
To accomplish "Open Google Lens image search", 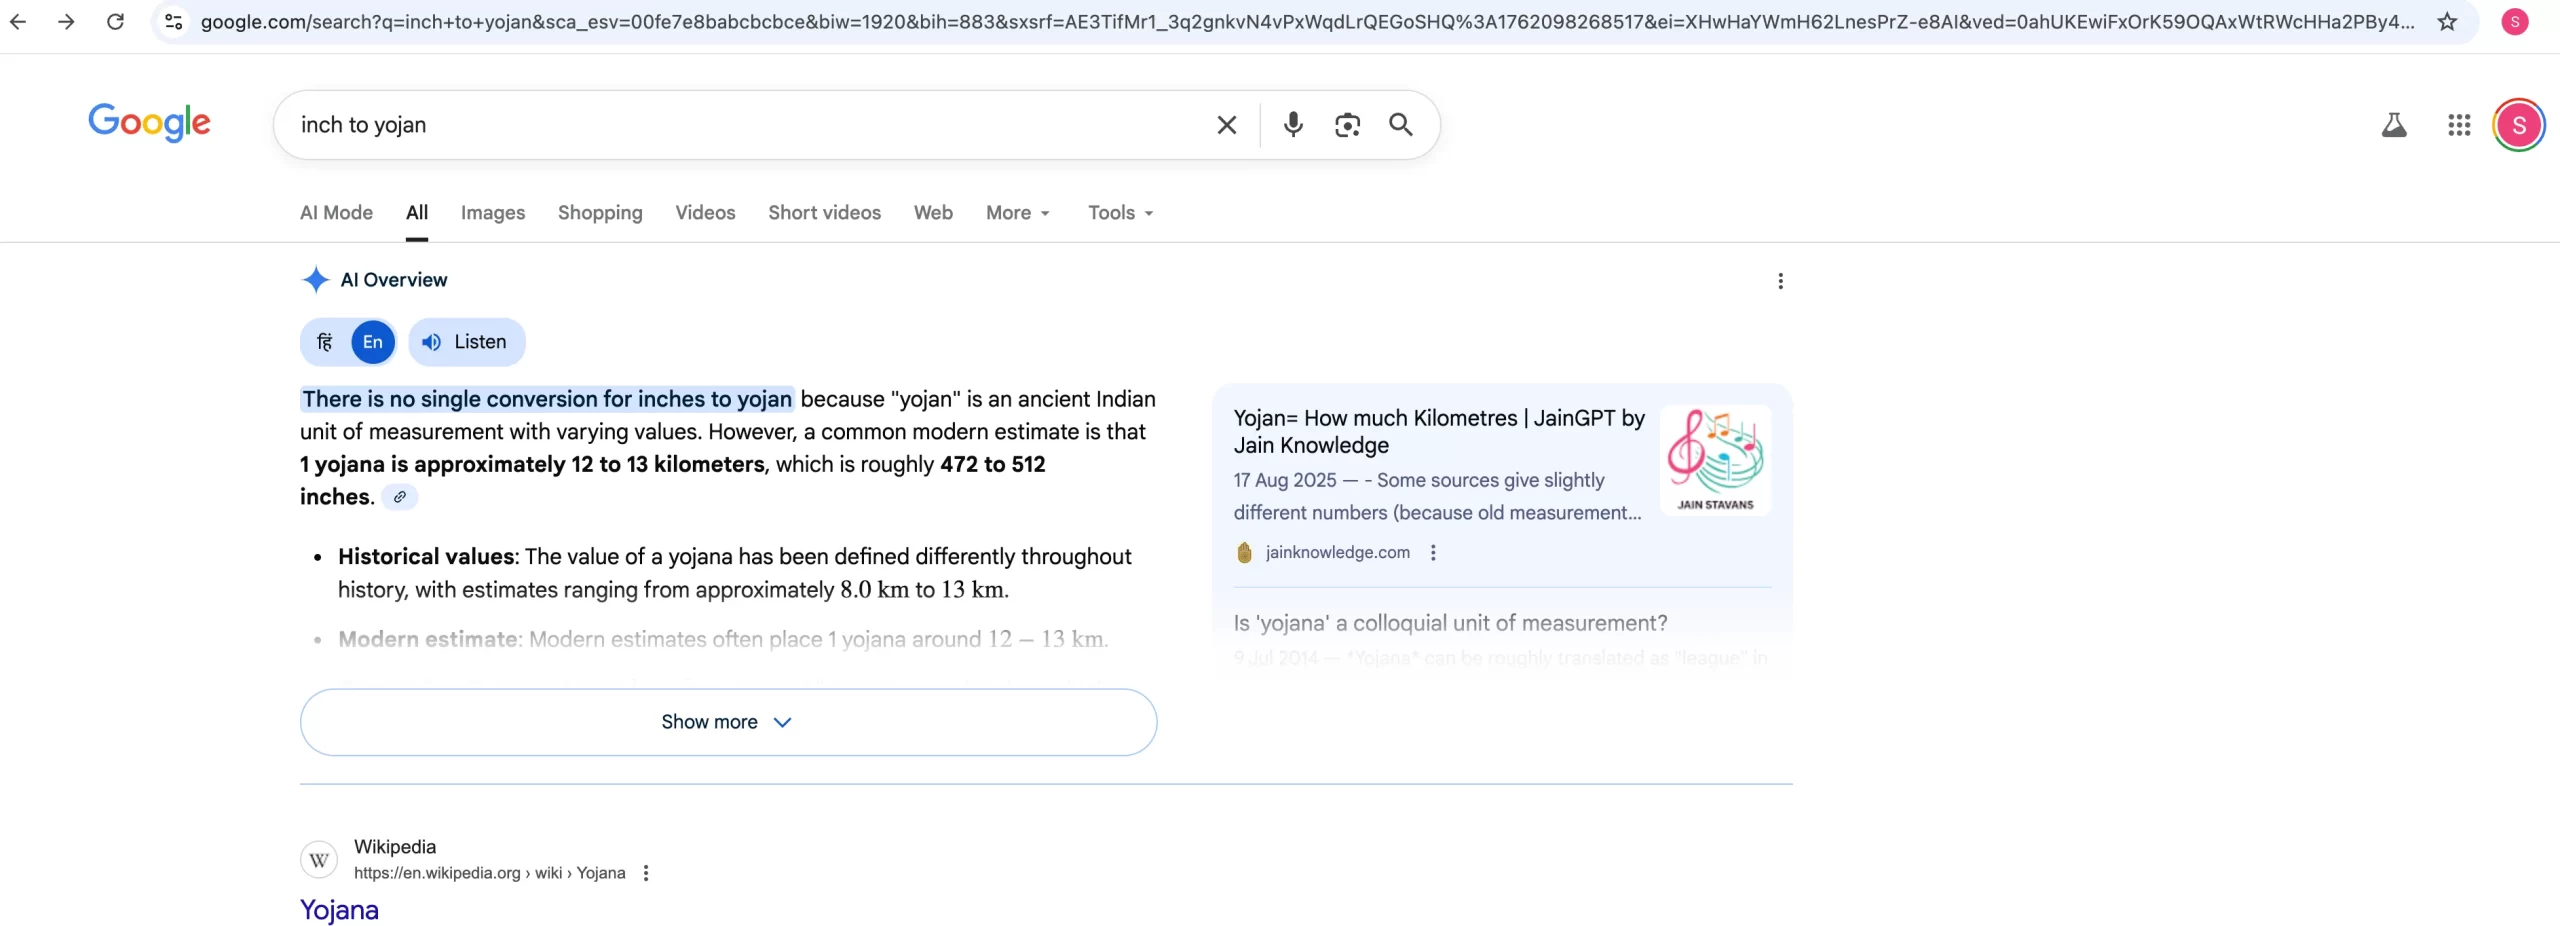I will coord(1347,125).
